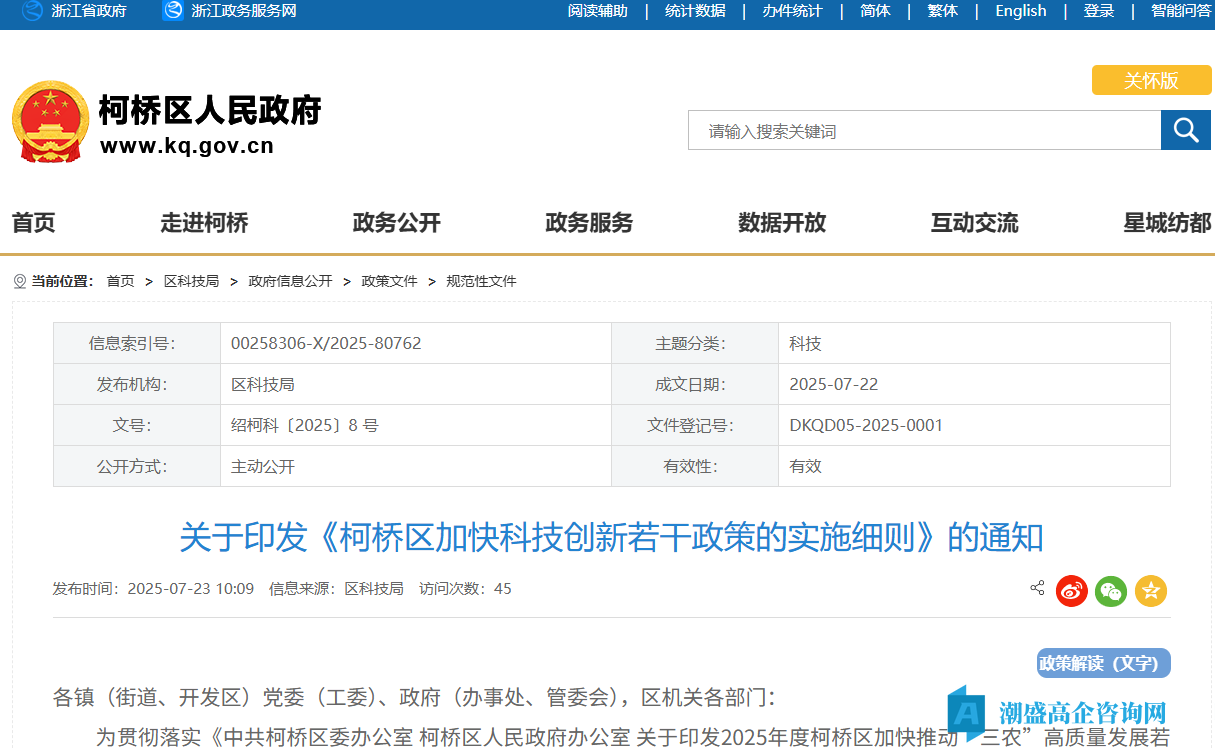Enable 关怀版 accessibility mode

1151,80
